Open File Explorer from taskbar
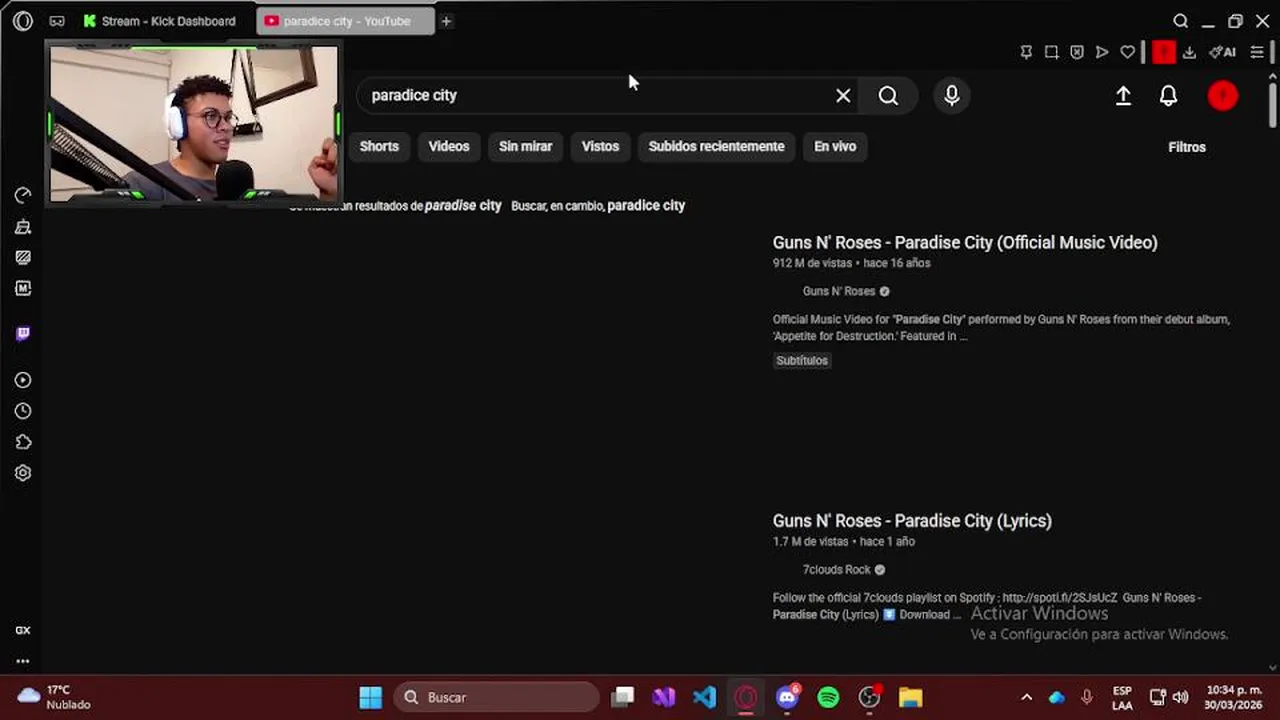 910,697
